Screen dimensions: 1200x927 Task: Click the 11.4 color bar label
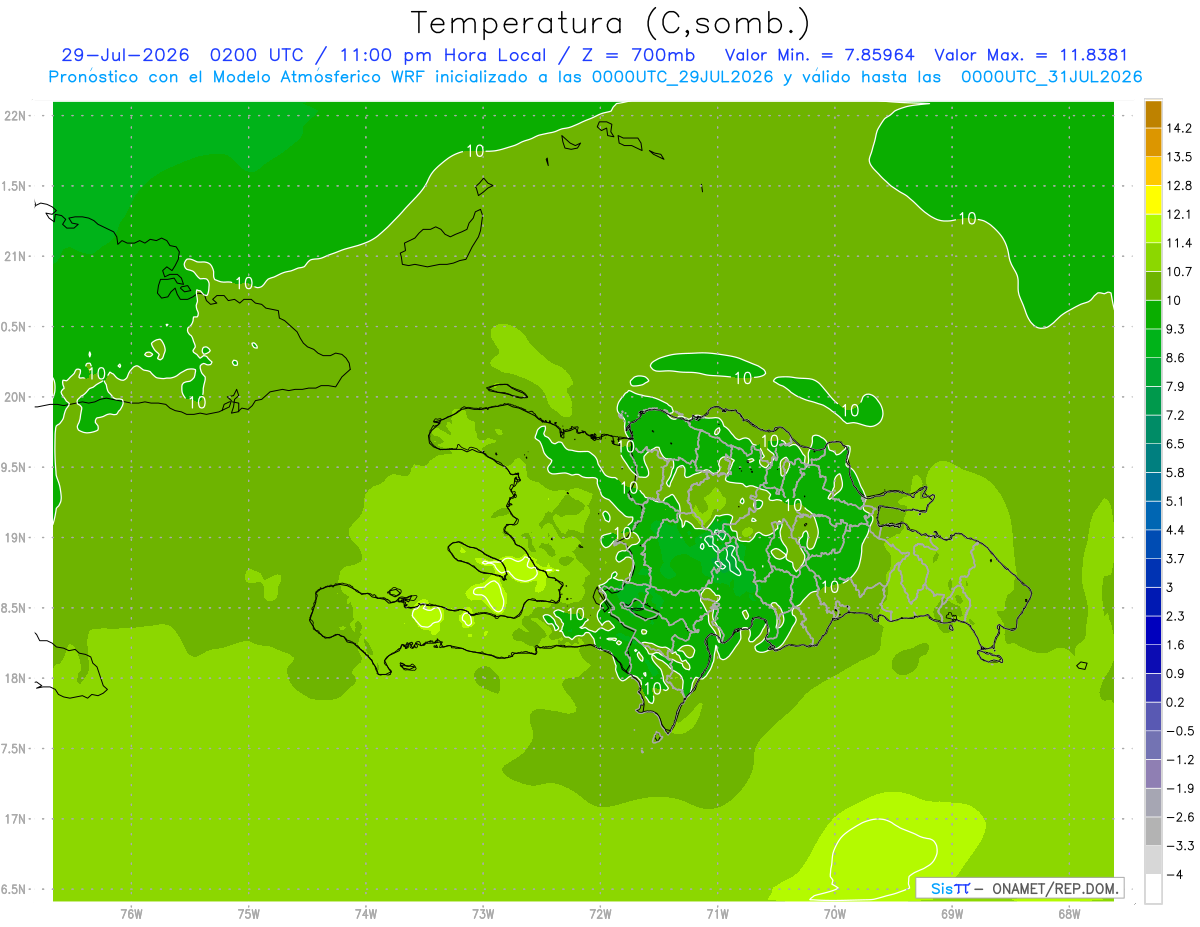[1179, 243]
